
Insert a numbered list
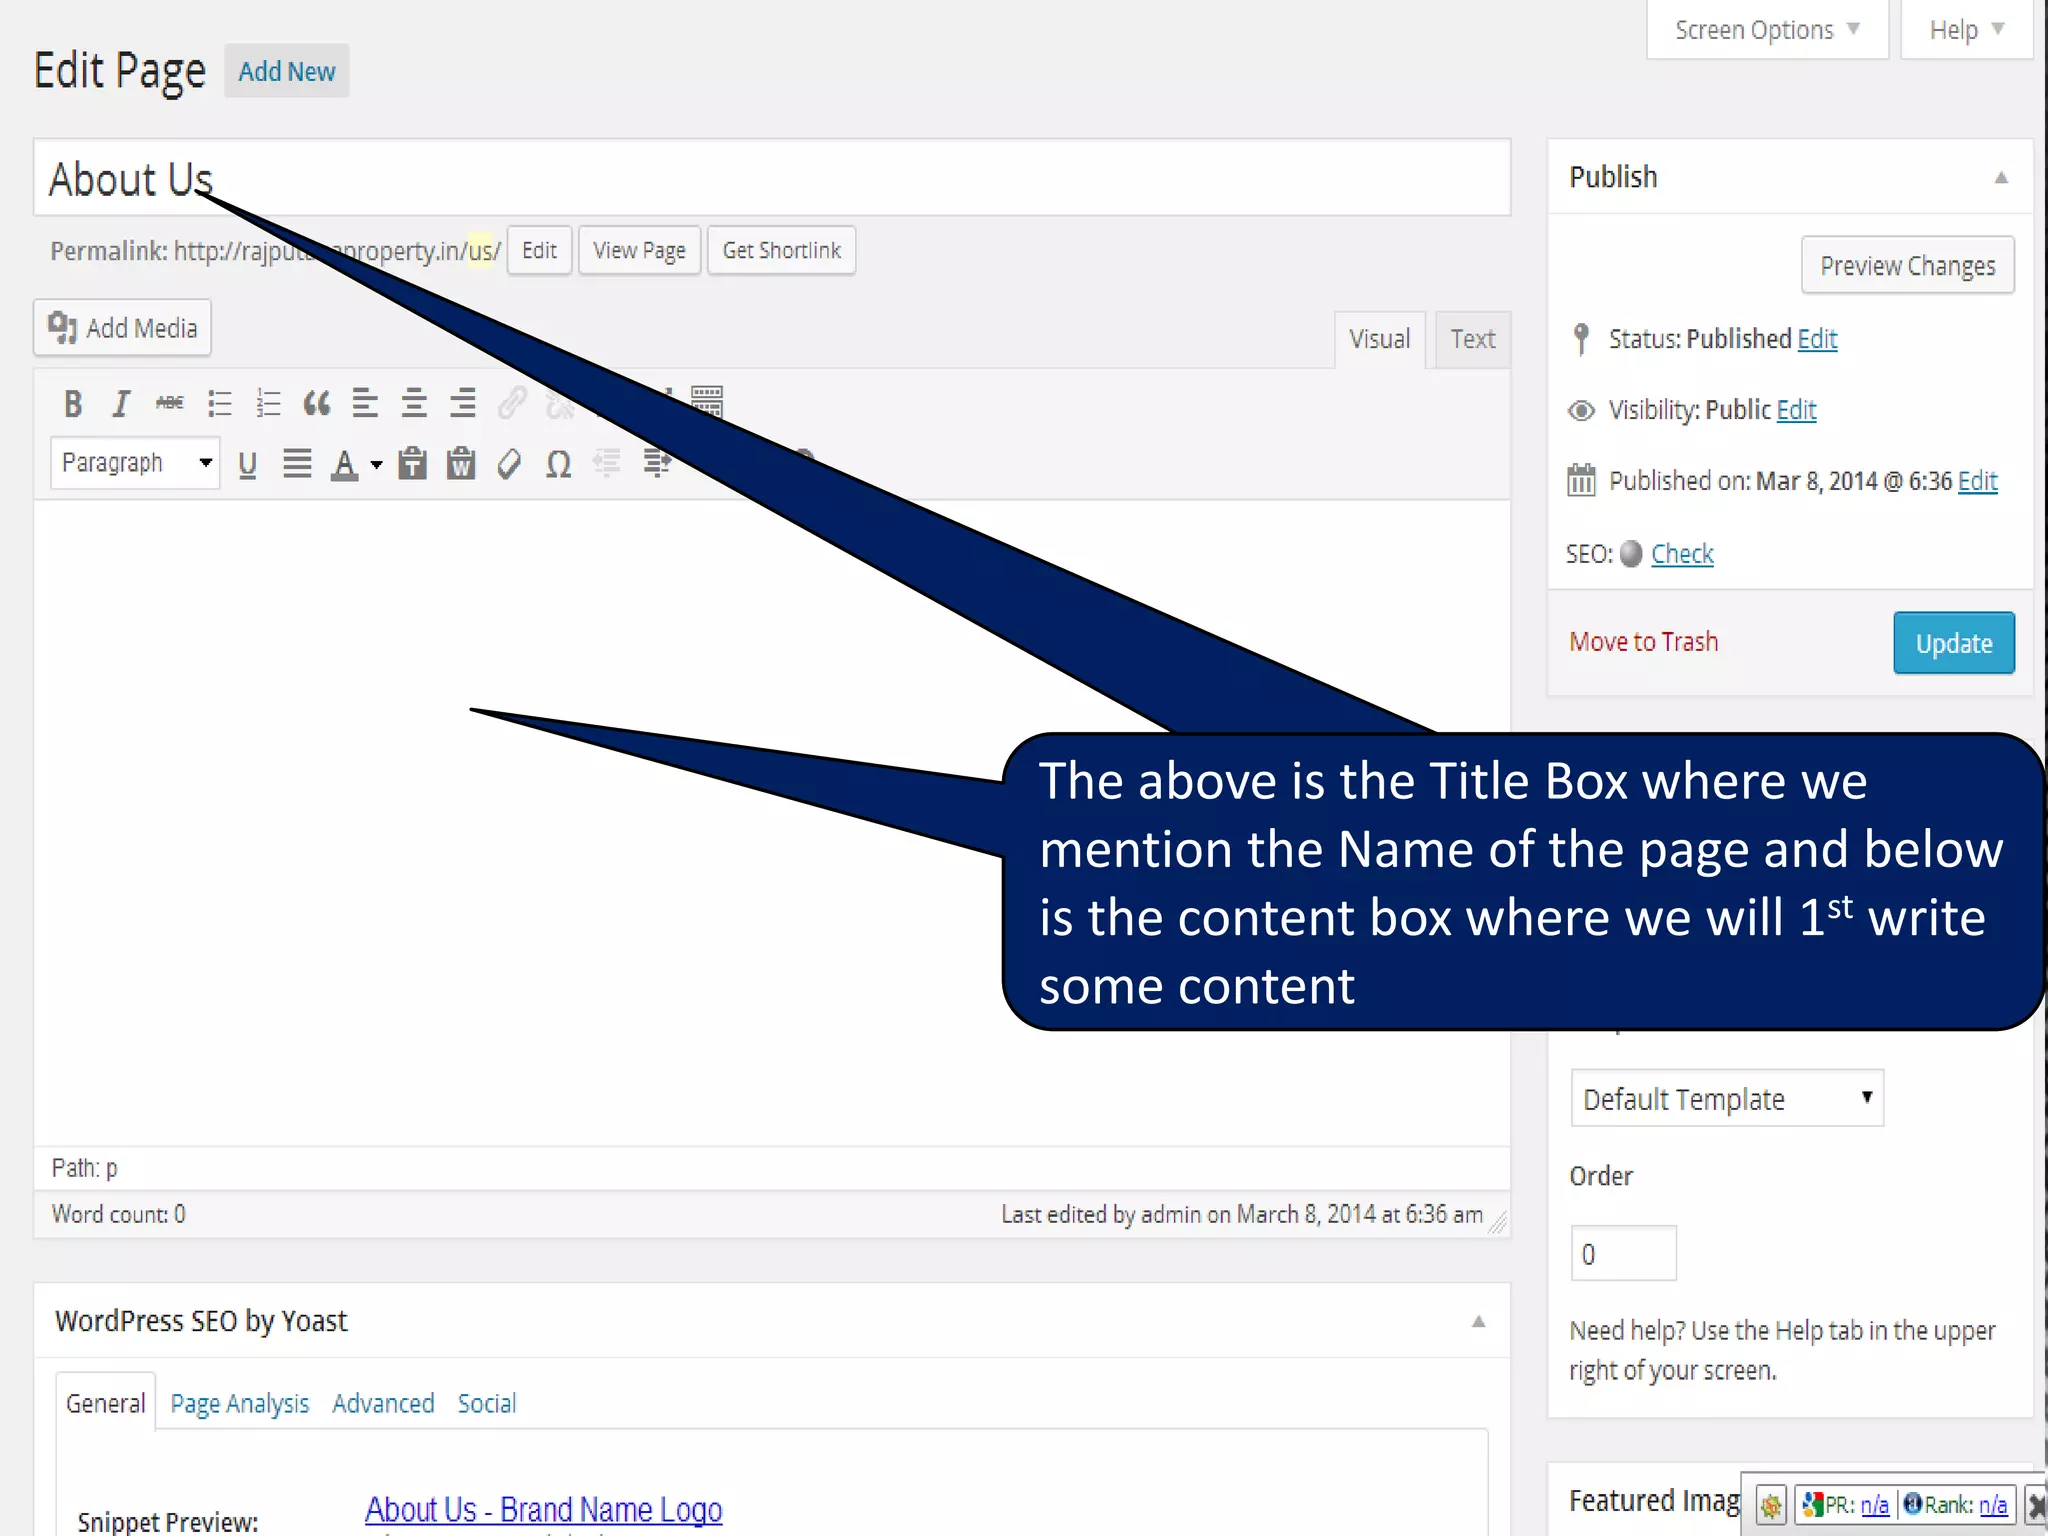click(268, 404)
